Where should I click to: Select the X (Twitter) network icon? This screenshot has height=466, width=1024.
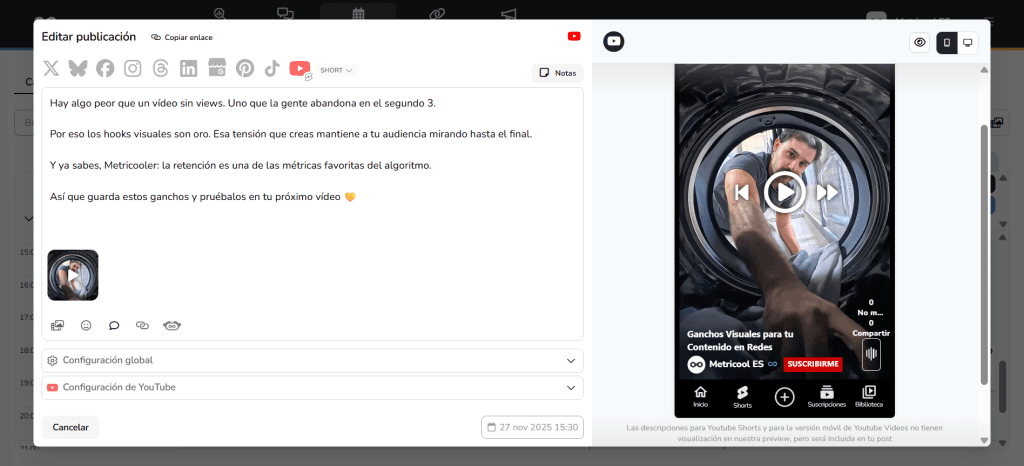click(x=51, y=69)
